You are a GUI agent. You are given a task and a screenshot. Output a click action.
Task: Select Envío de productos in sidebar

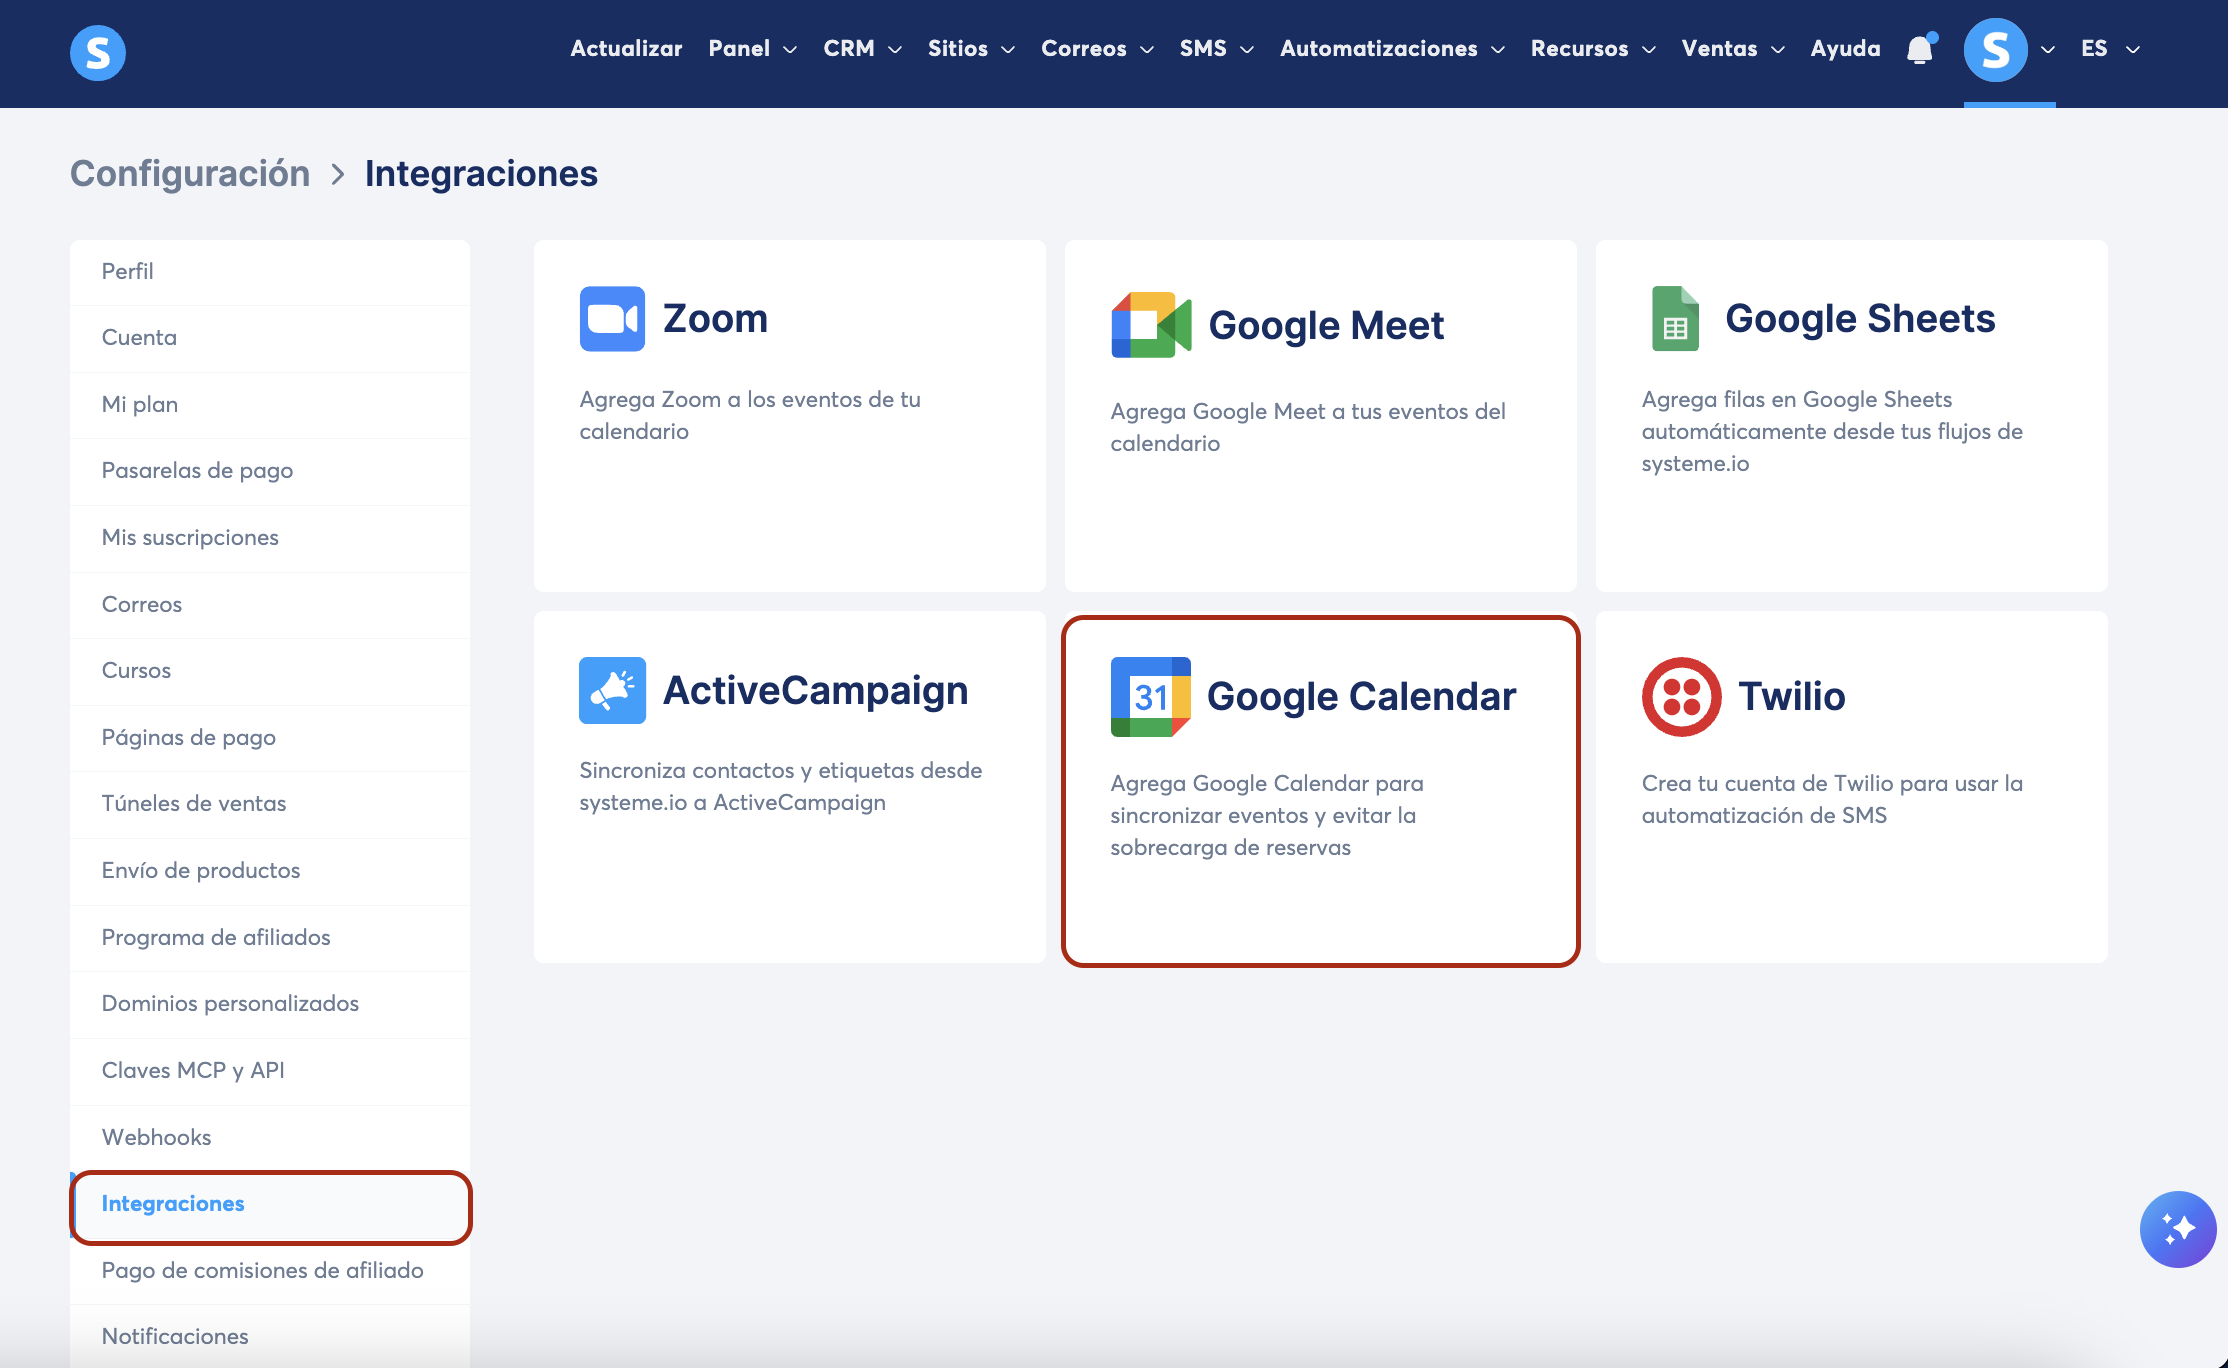270,871
